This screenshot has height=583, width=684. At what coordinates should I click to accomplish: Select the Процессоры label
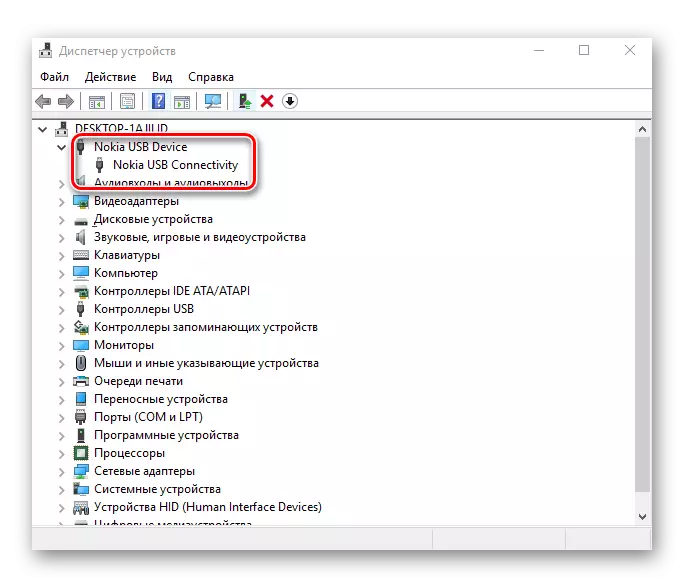tap(129, 453)
